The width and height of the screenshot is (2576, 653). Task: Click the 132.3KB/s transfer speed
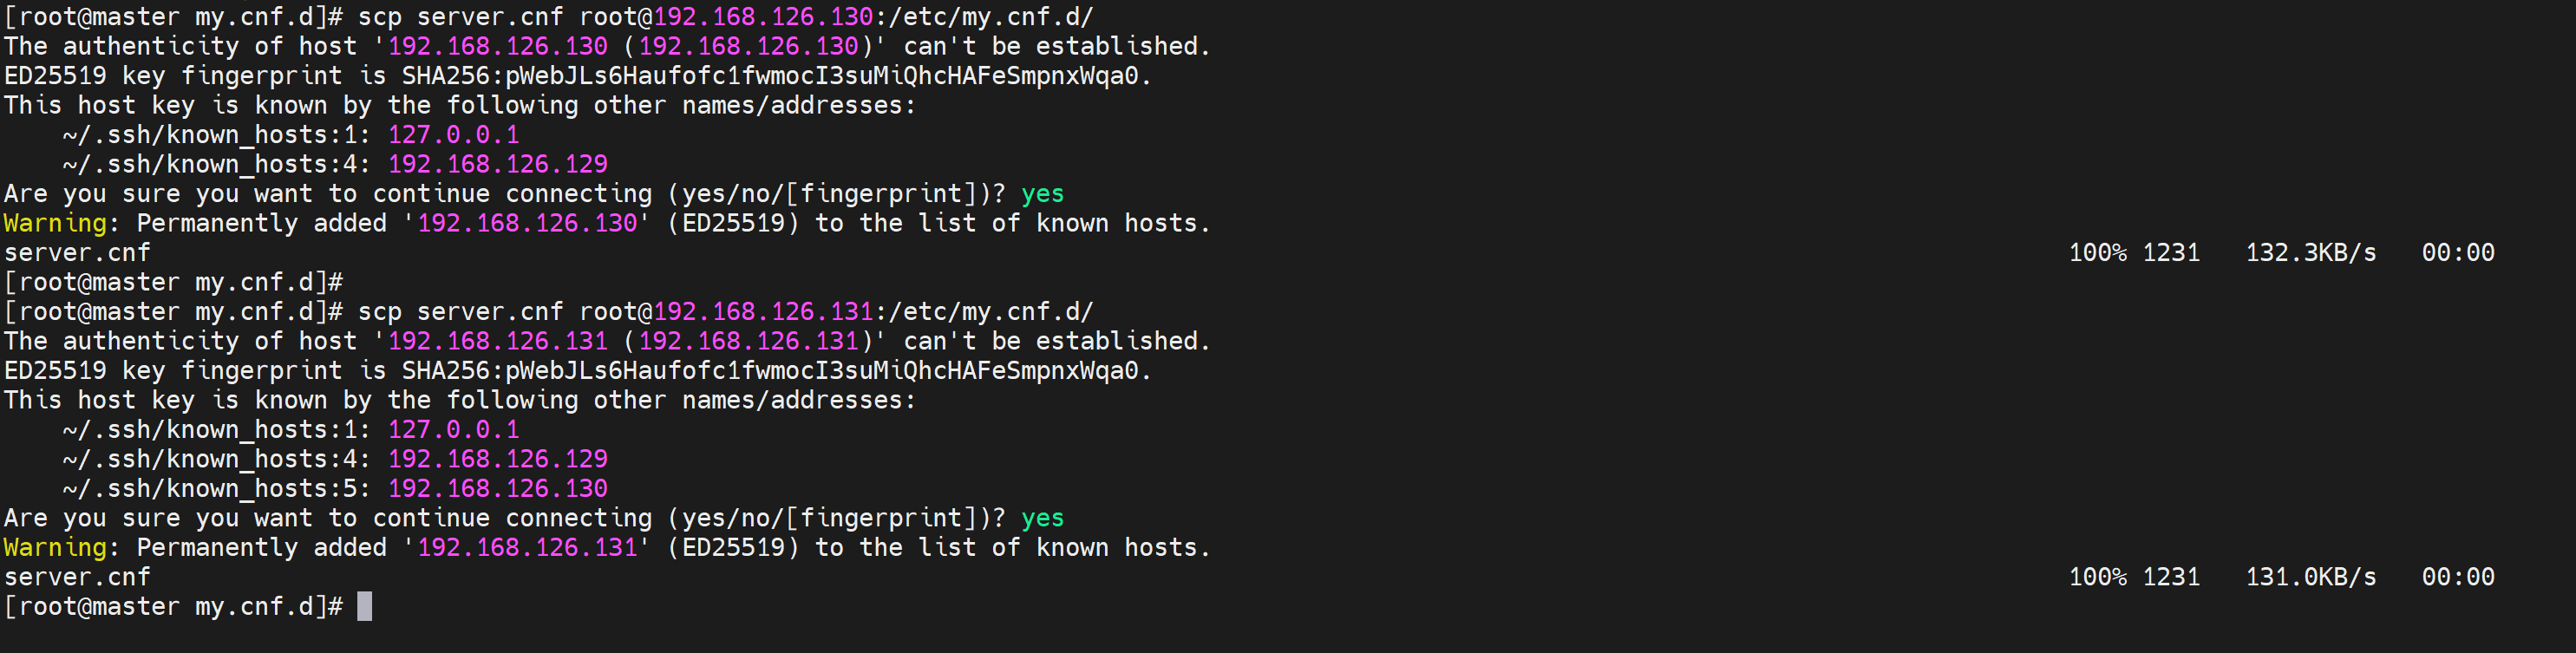2310,253
